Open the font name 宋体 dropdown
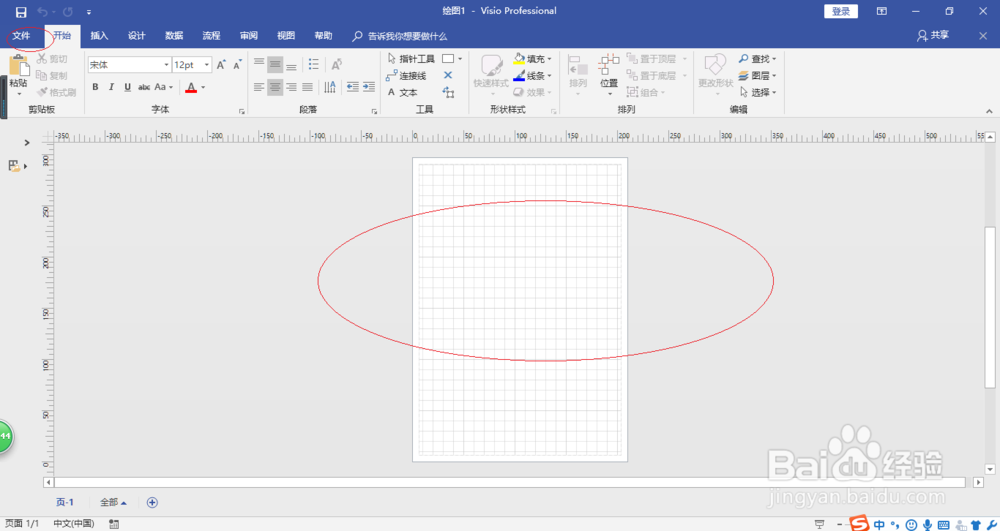 pos(166,65)
